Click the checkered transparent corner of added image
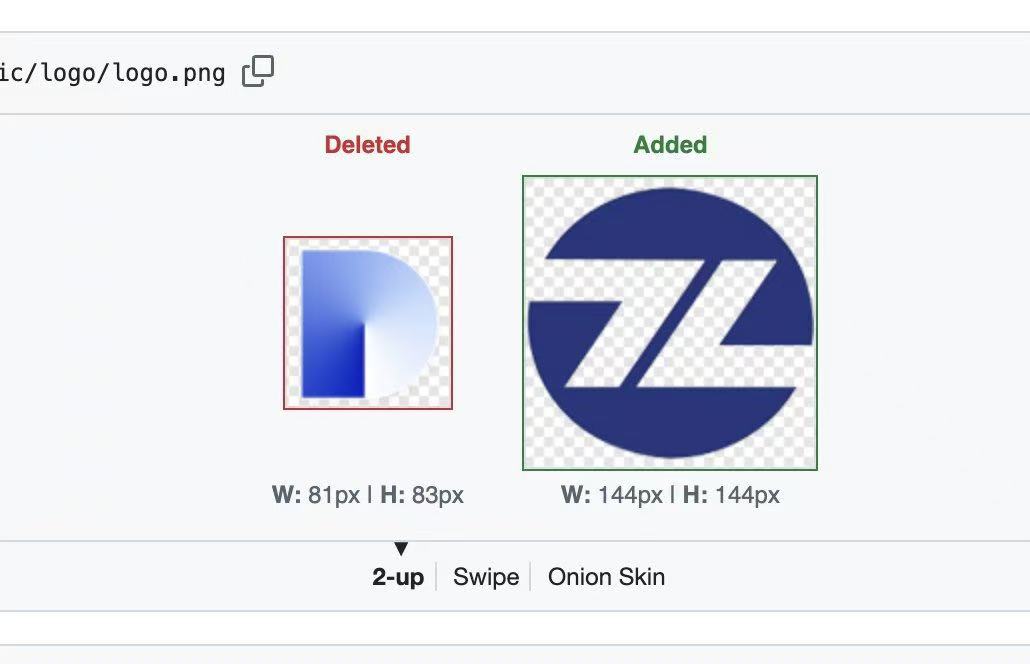 tap(541, 194)
